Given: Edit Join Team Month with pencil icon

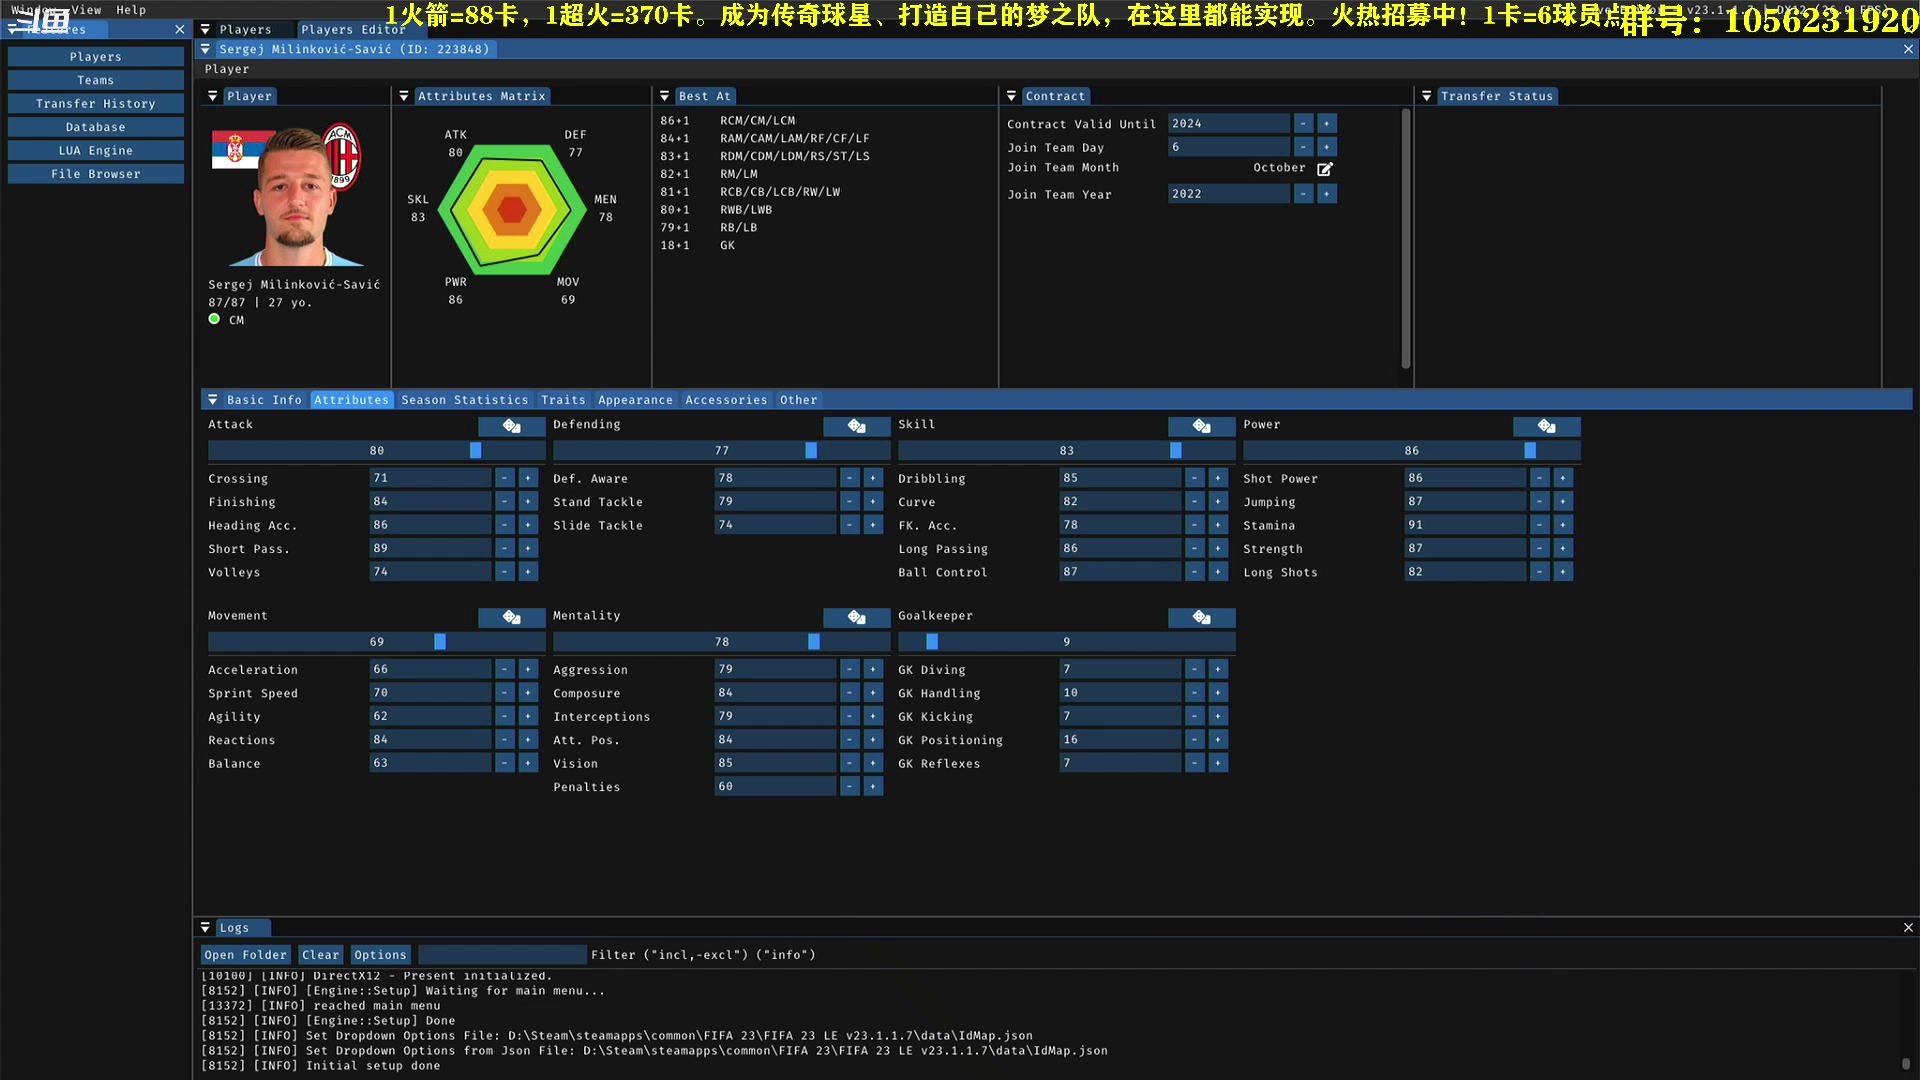Looking at the screenshot, I should (1325, 169).
